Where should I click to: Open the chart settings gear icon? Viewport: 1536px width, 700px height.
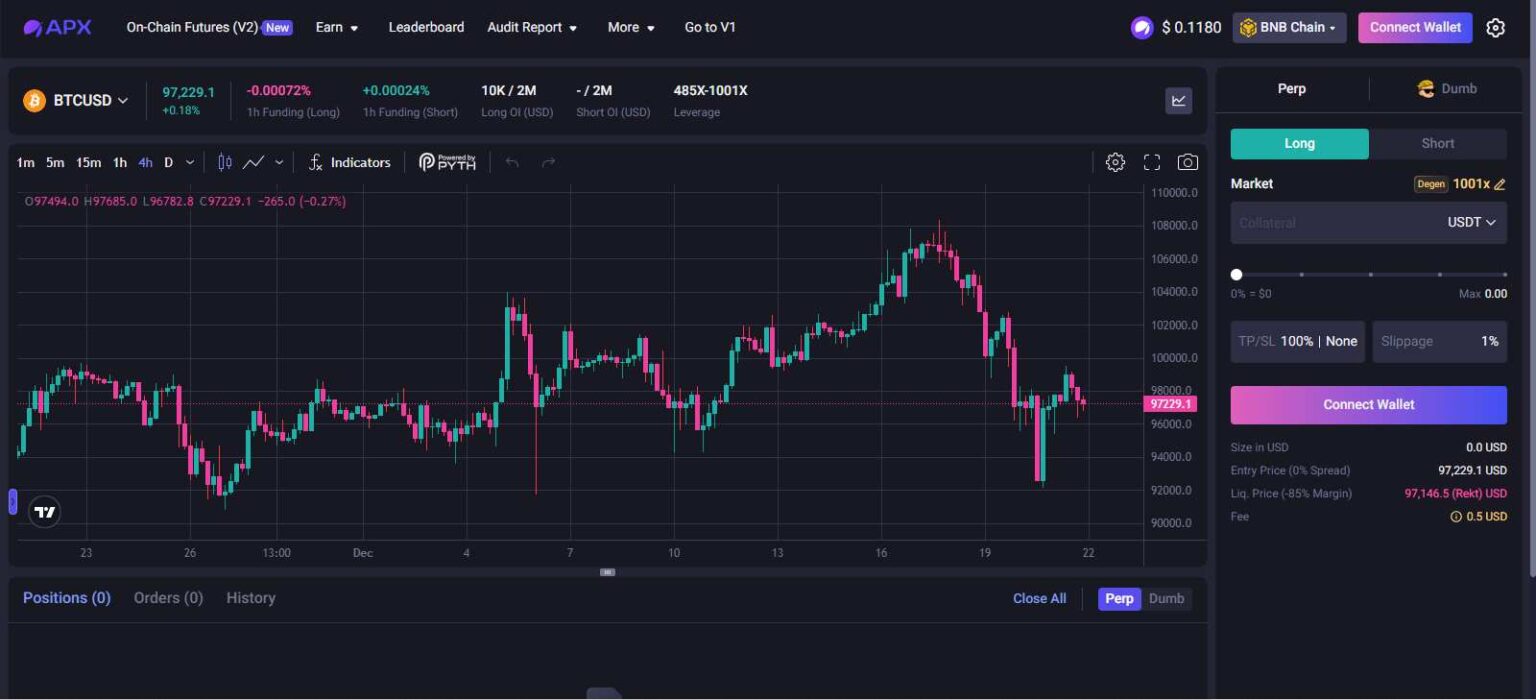1115,161
